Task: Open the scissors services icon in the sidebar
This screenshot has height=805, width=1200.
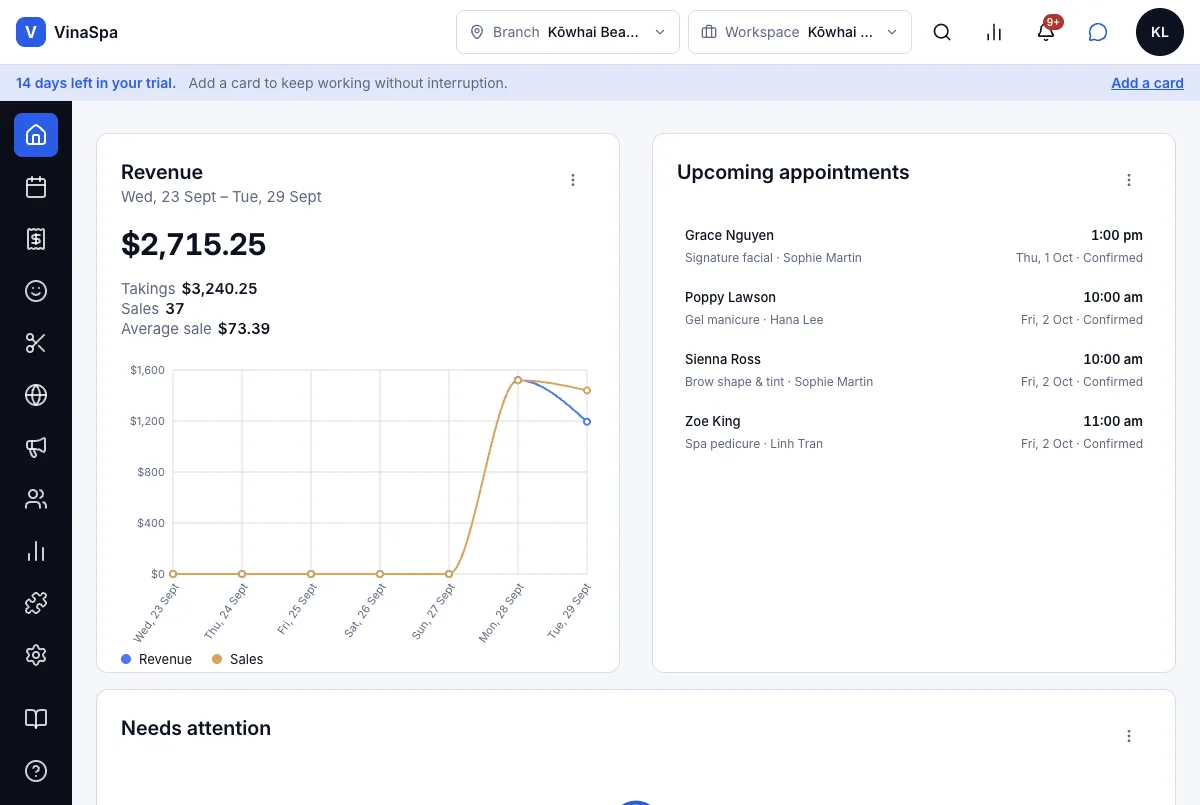Action: [x=36, y=343]
